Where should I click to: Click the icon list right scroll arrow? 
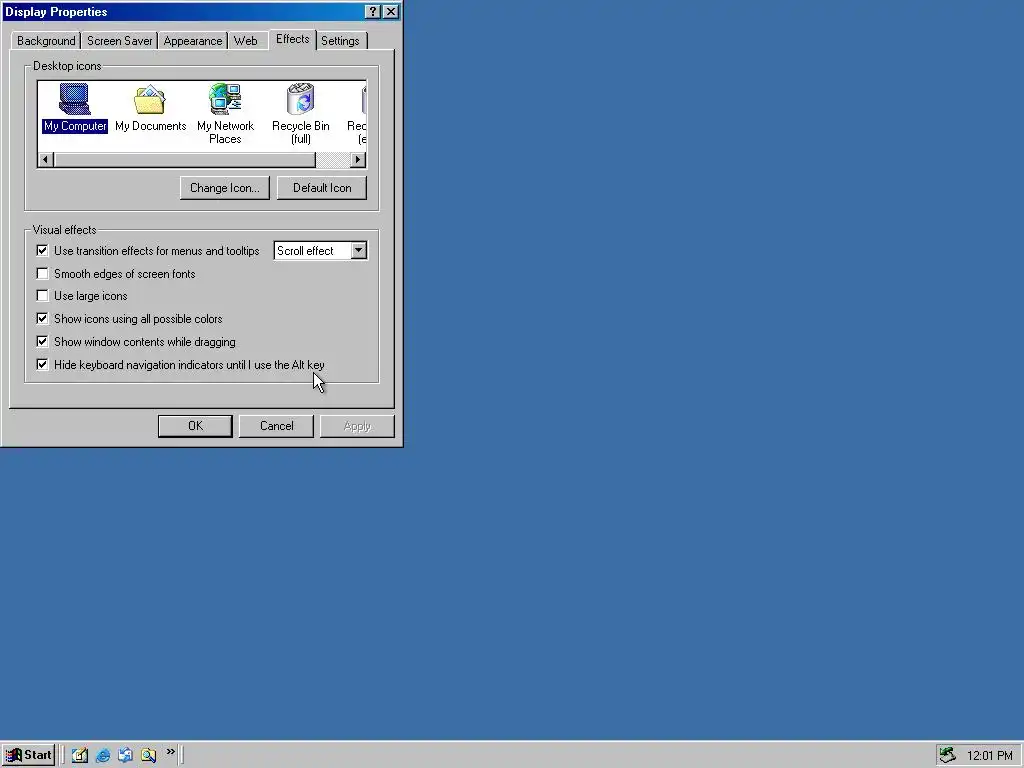[358, 159]
